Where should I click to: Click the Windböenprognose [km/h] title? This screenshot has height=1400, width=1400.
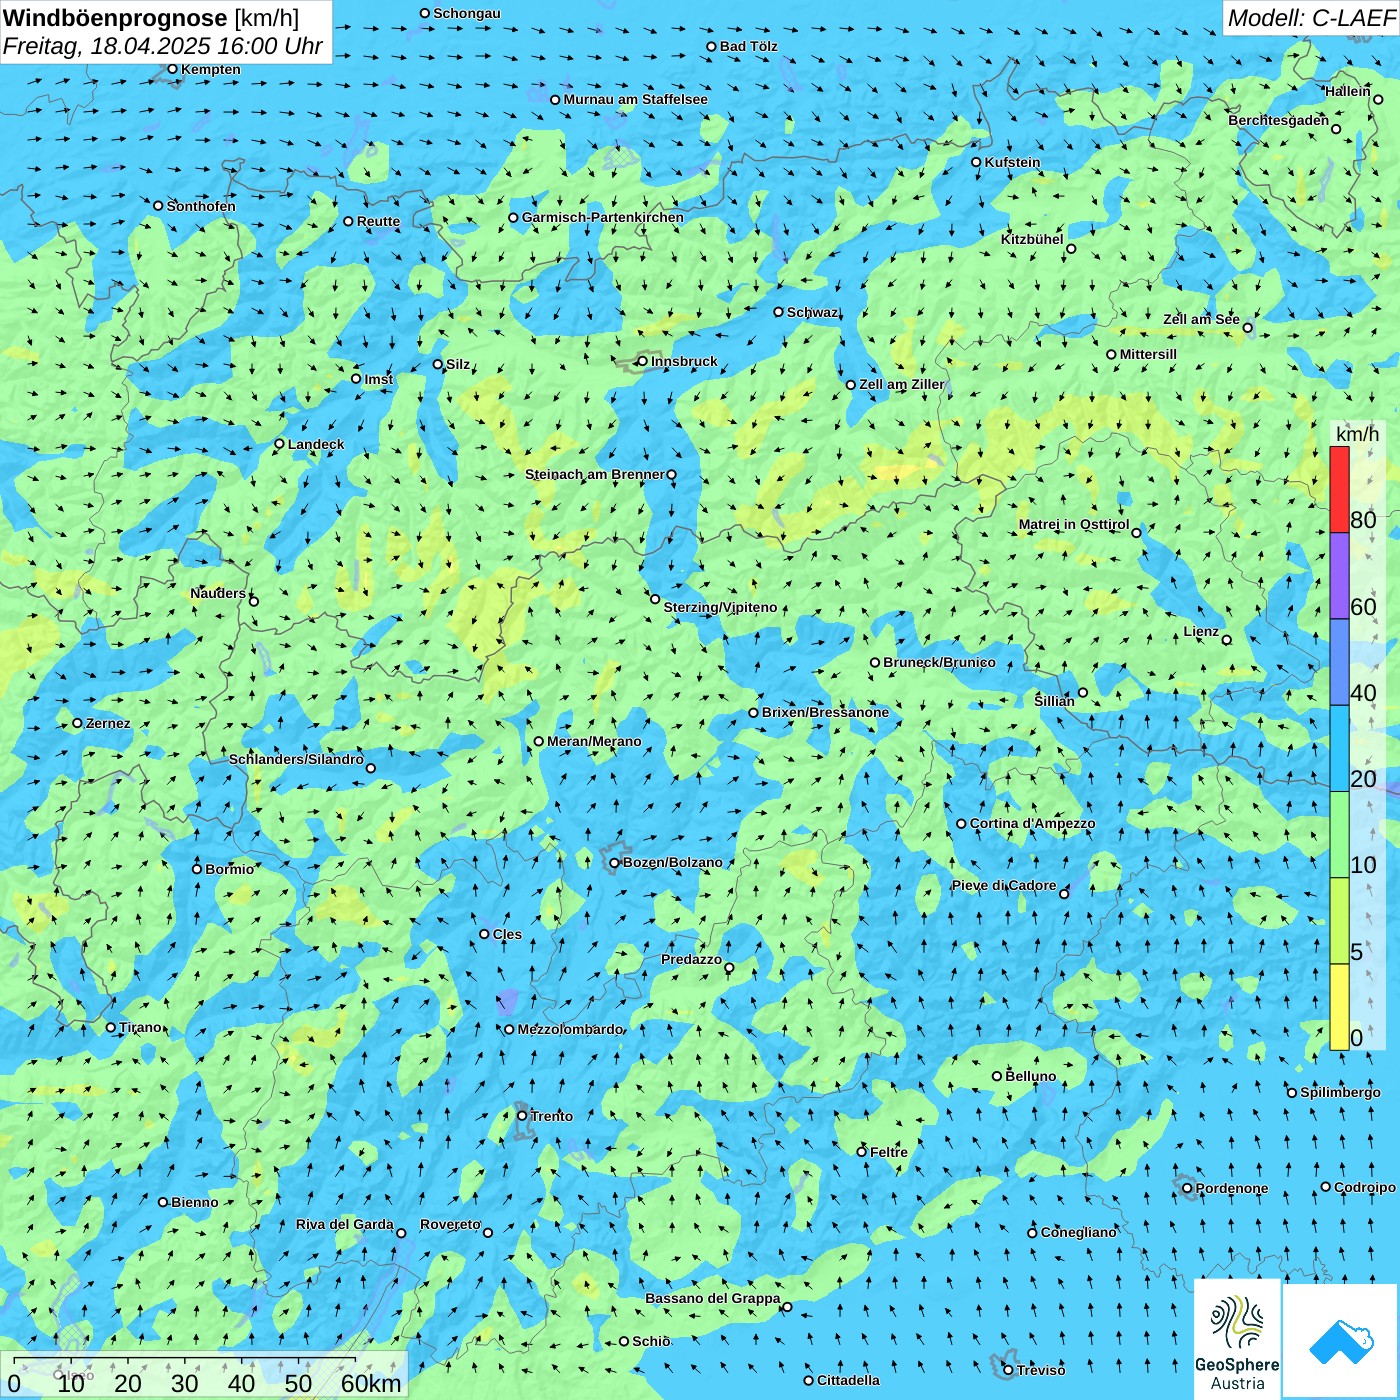[x=151, y=18]
